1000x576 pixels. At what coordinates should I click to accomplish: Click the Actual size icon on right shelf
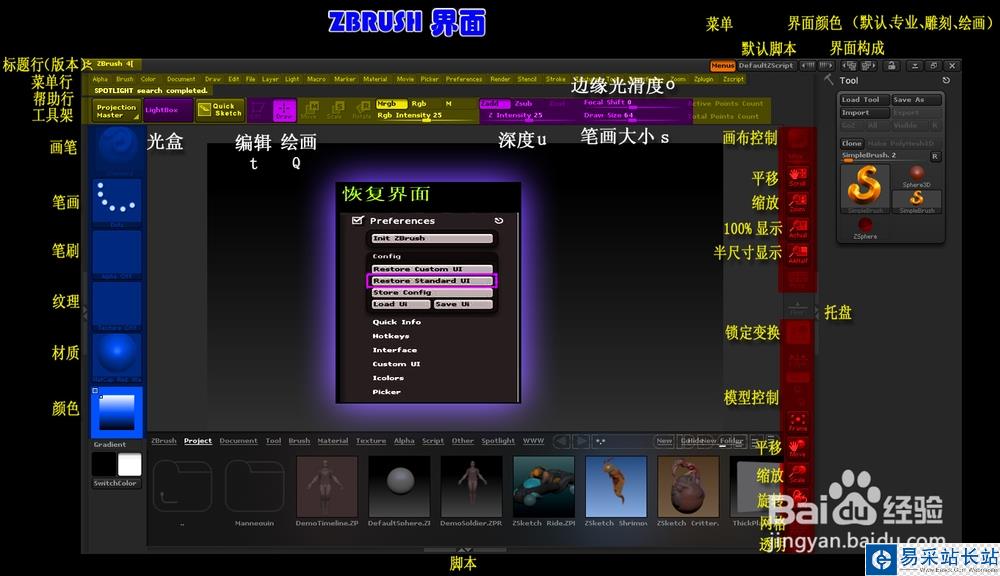[797, 228]
